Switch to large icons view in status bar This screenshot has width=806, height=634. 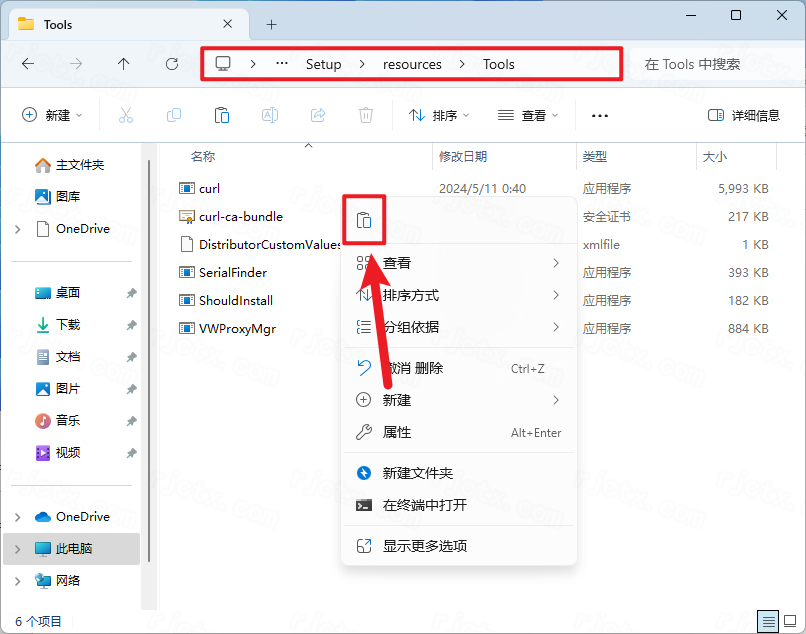(x=790, y=621)
